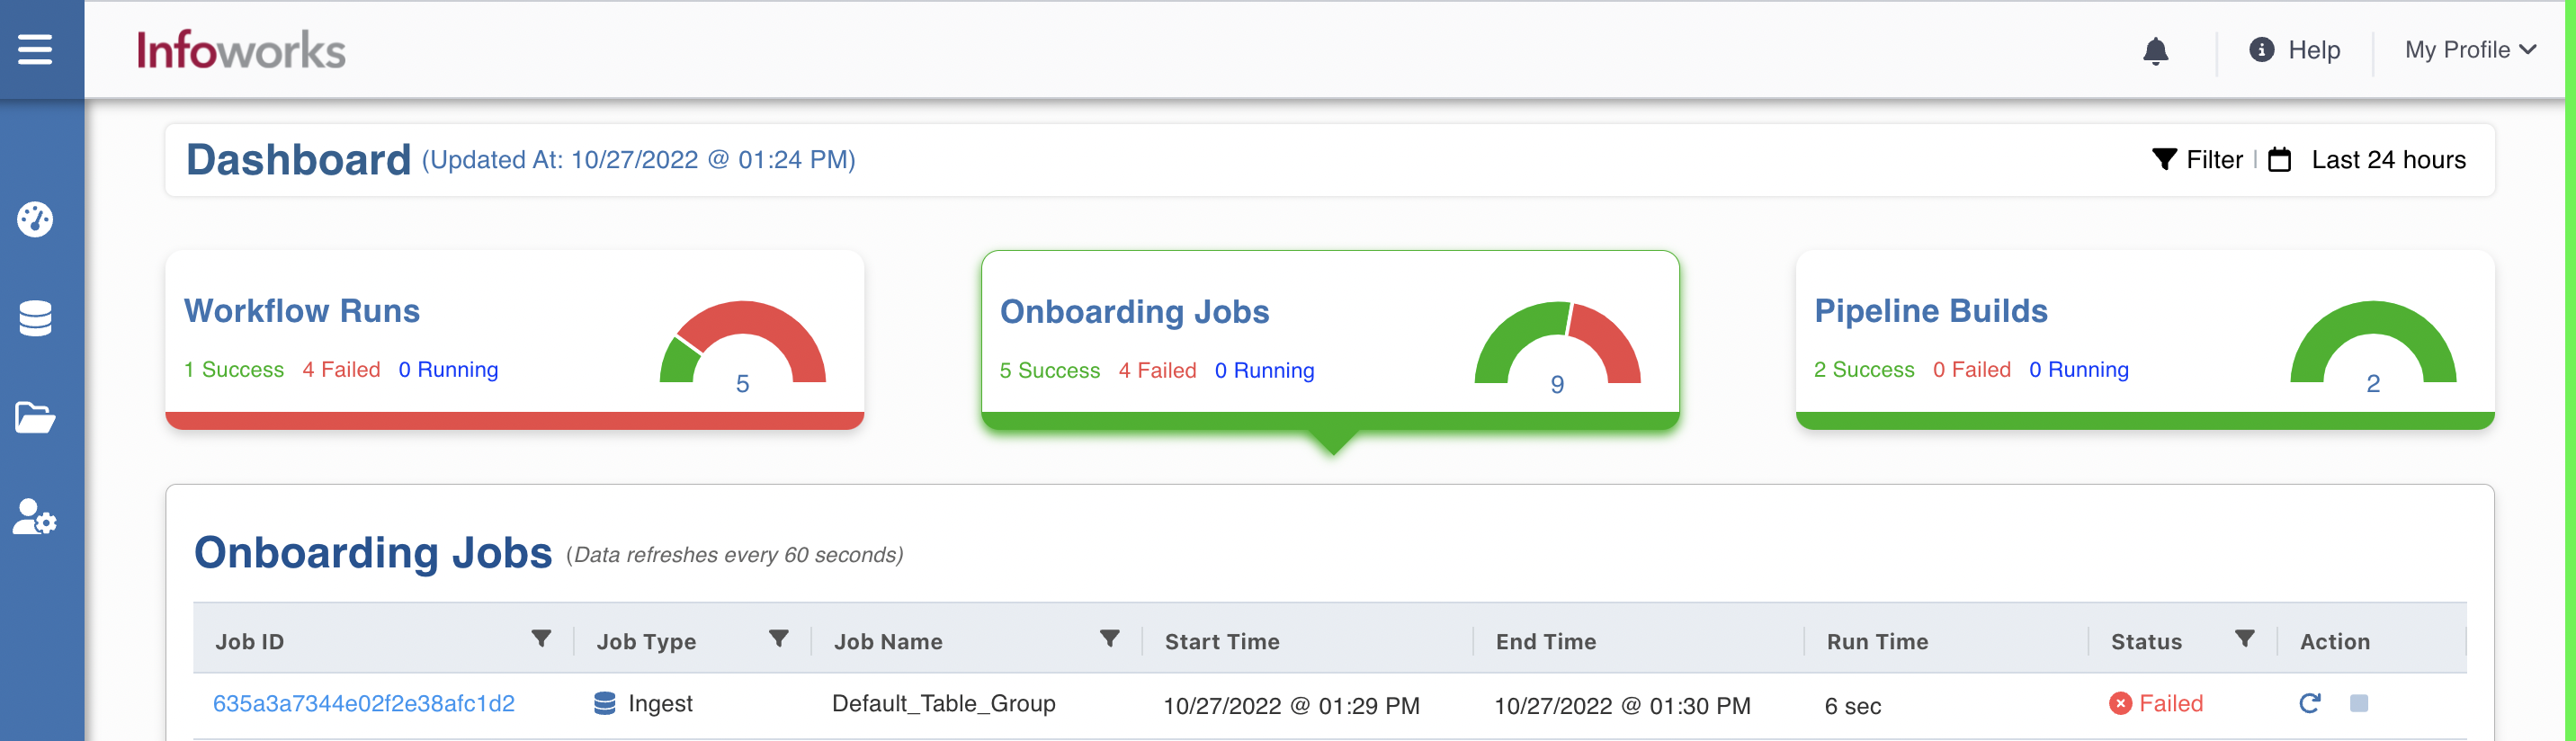2576x741 pixels.
Task: Select the Onboarding Jobs summary card
Action: 1330,341
